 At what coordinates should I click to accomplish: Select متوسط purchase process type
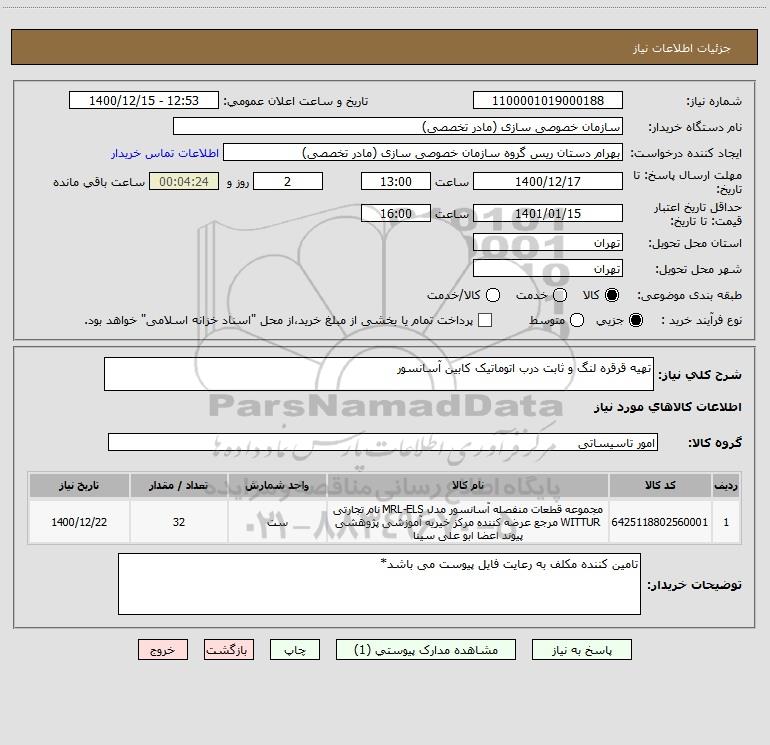[577, 320]
